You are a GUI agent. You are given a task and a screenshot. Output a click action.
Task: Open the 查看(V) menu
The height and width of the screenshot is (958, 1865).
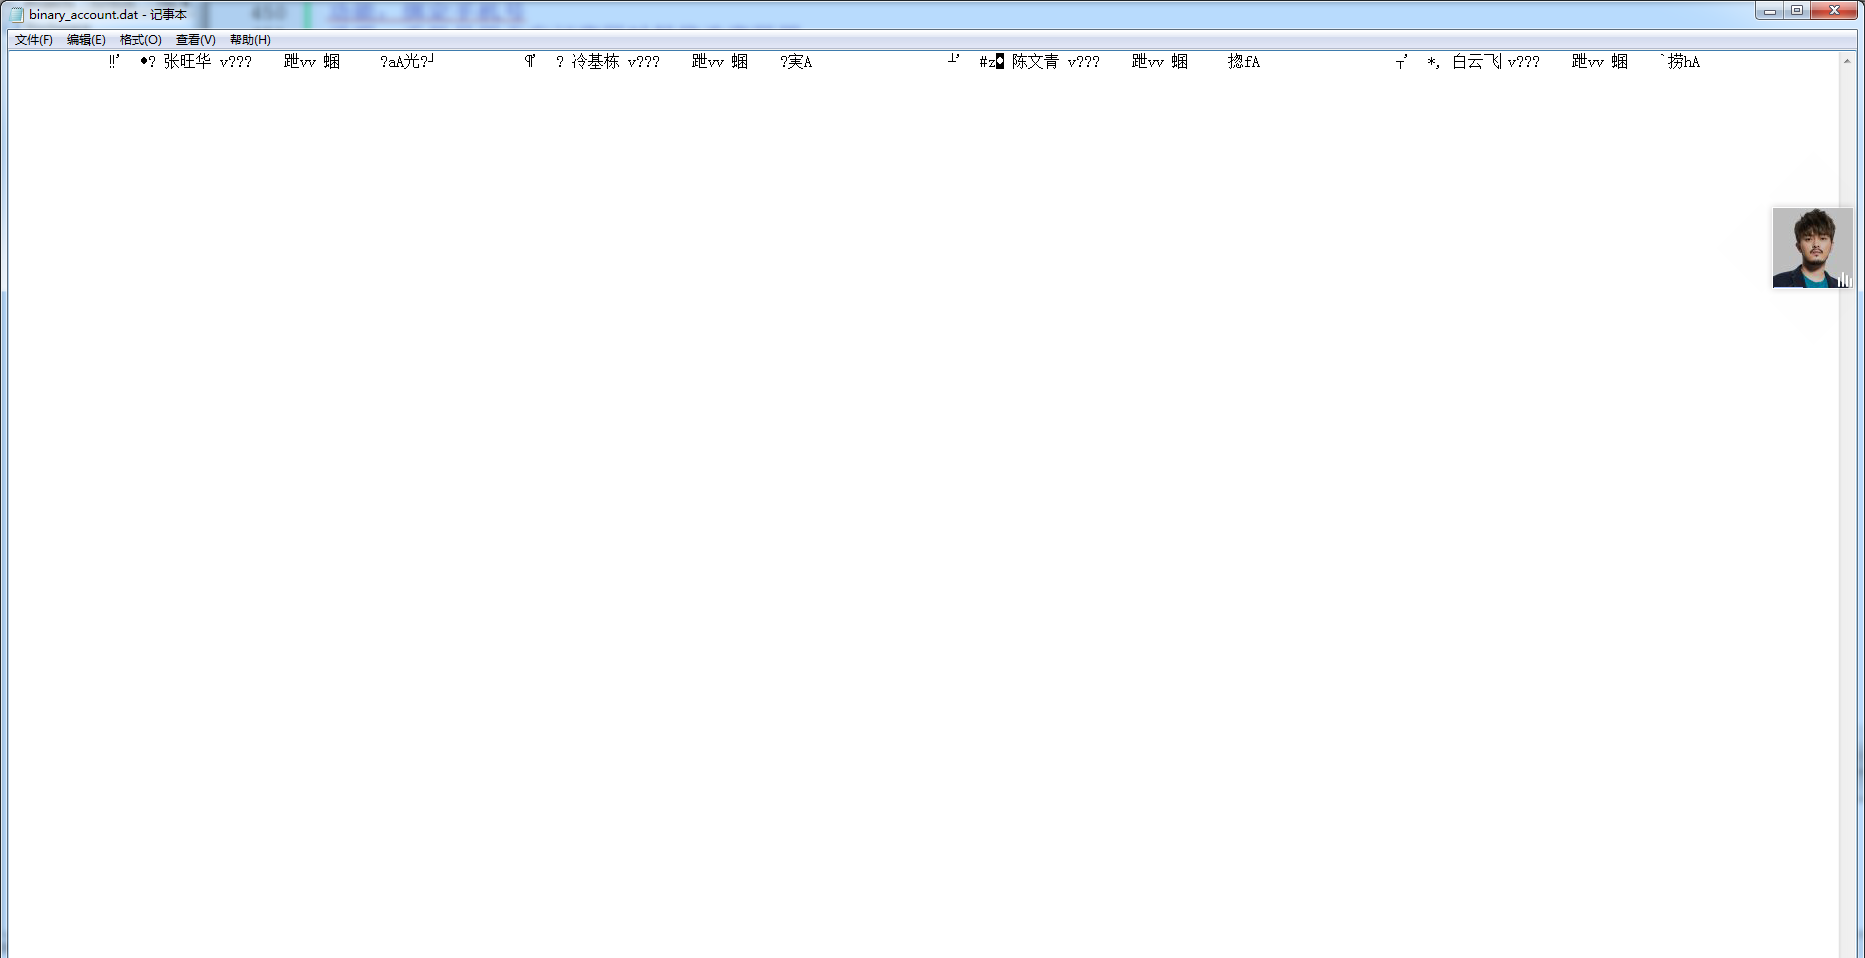point(196,40)
